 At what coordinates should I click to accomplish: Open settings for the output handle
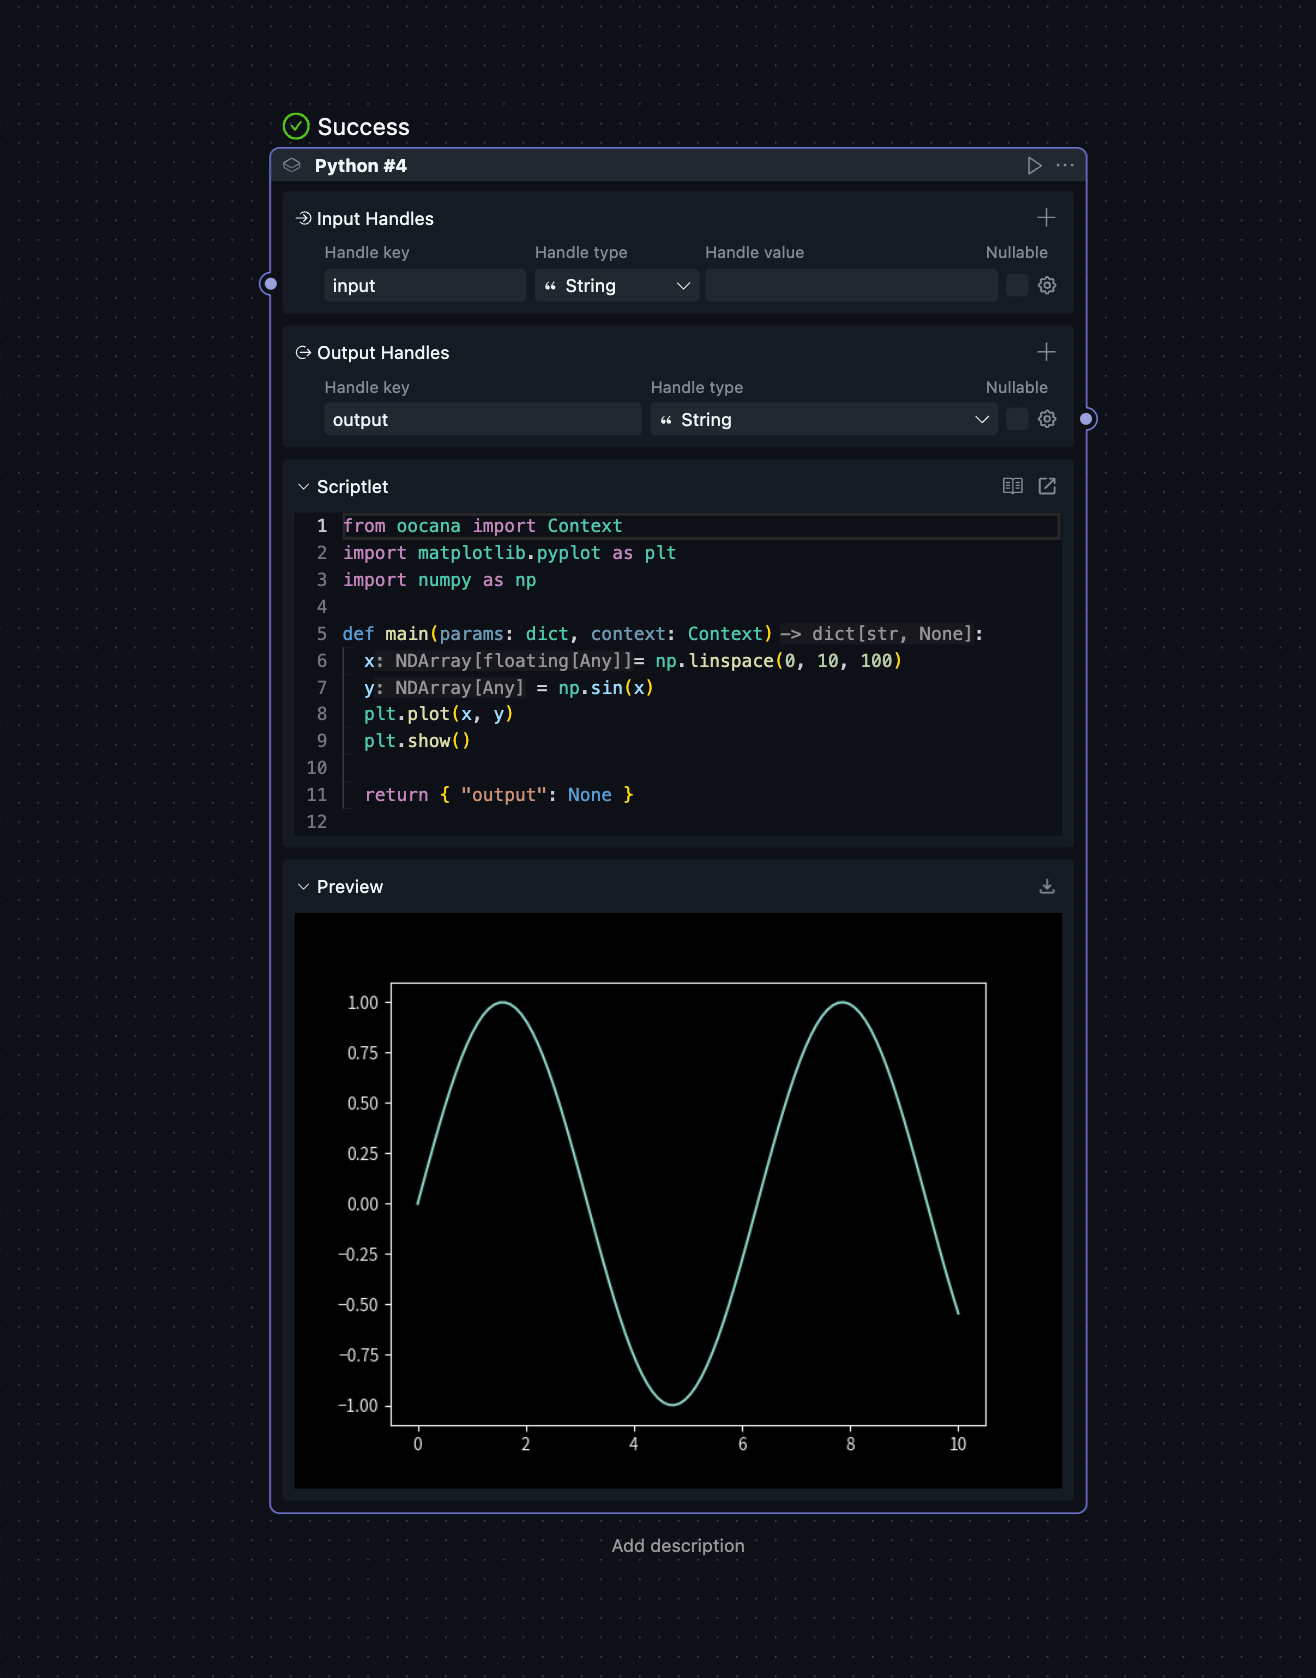pyautogui.click(x=1047, y=420)
